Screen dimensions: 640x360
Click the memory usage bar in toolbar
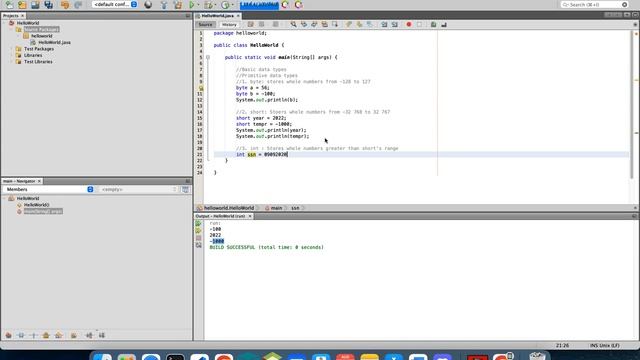[259, 5]
